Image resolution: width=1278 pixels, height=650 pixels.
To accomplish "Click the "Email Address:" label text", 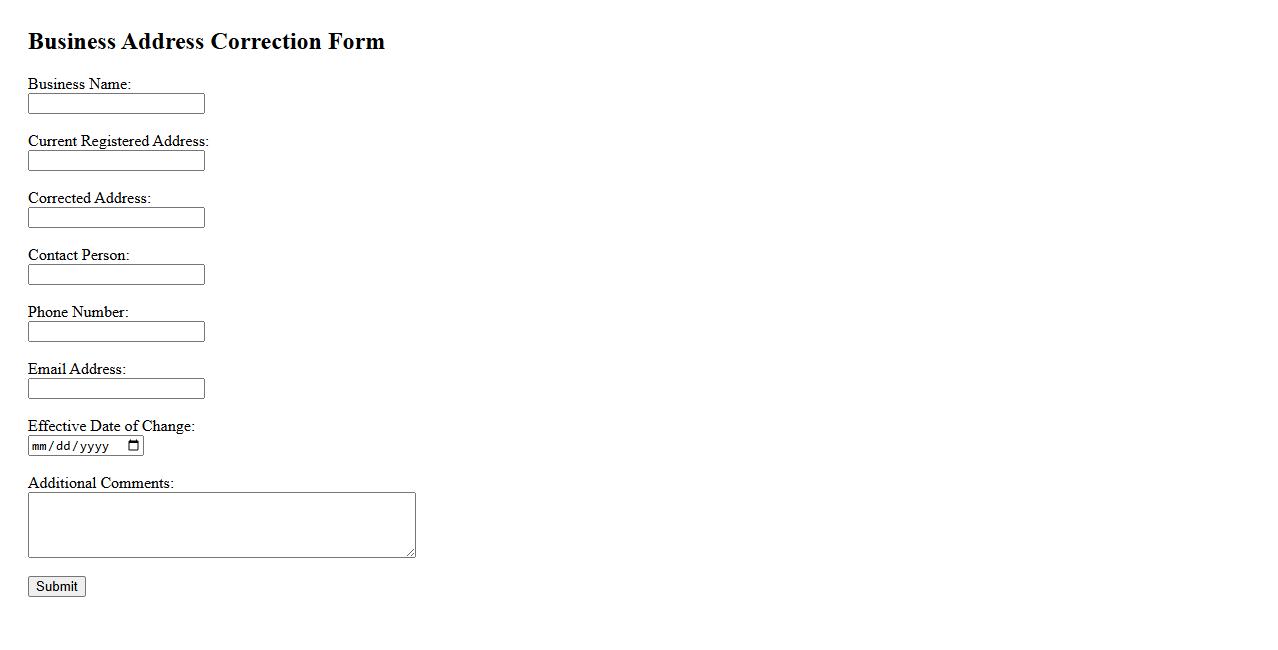I will [76, 369].
